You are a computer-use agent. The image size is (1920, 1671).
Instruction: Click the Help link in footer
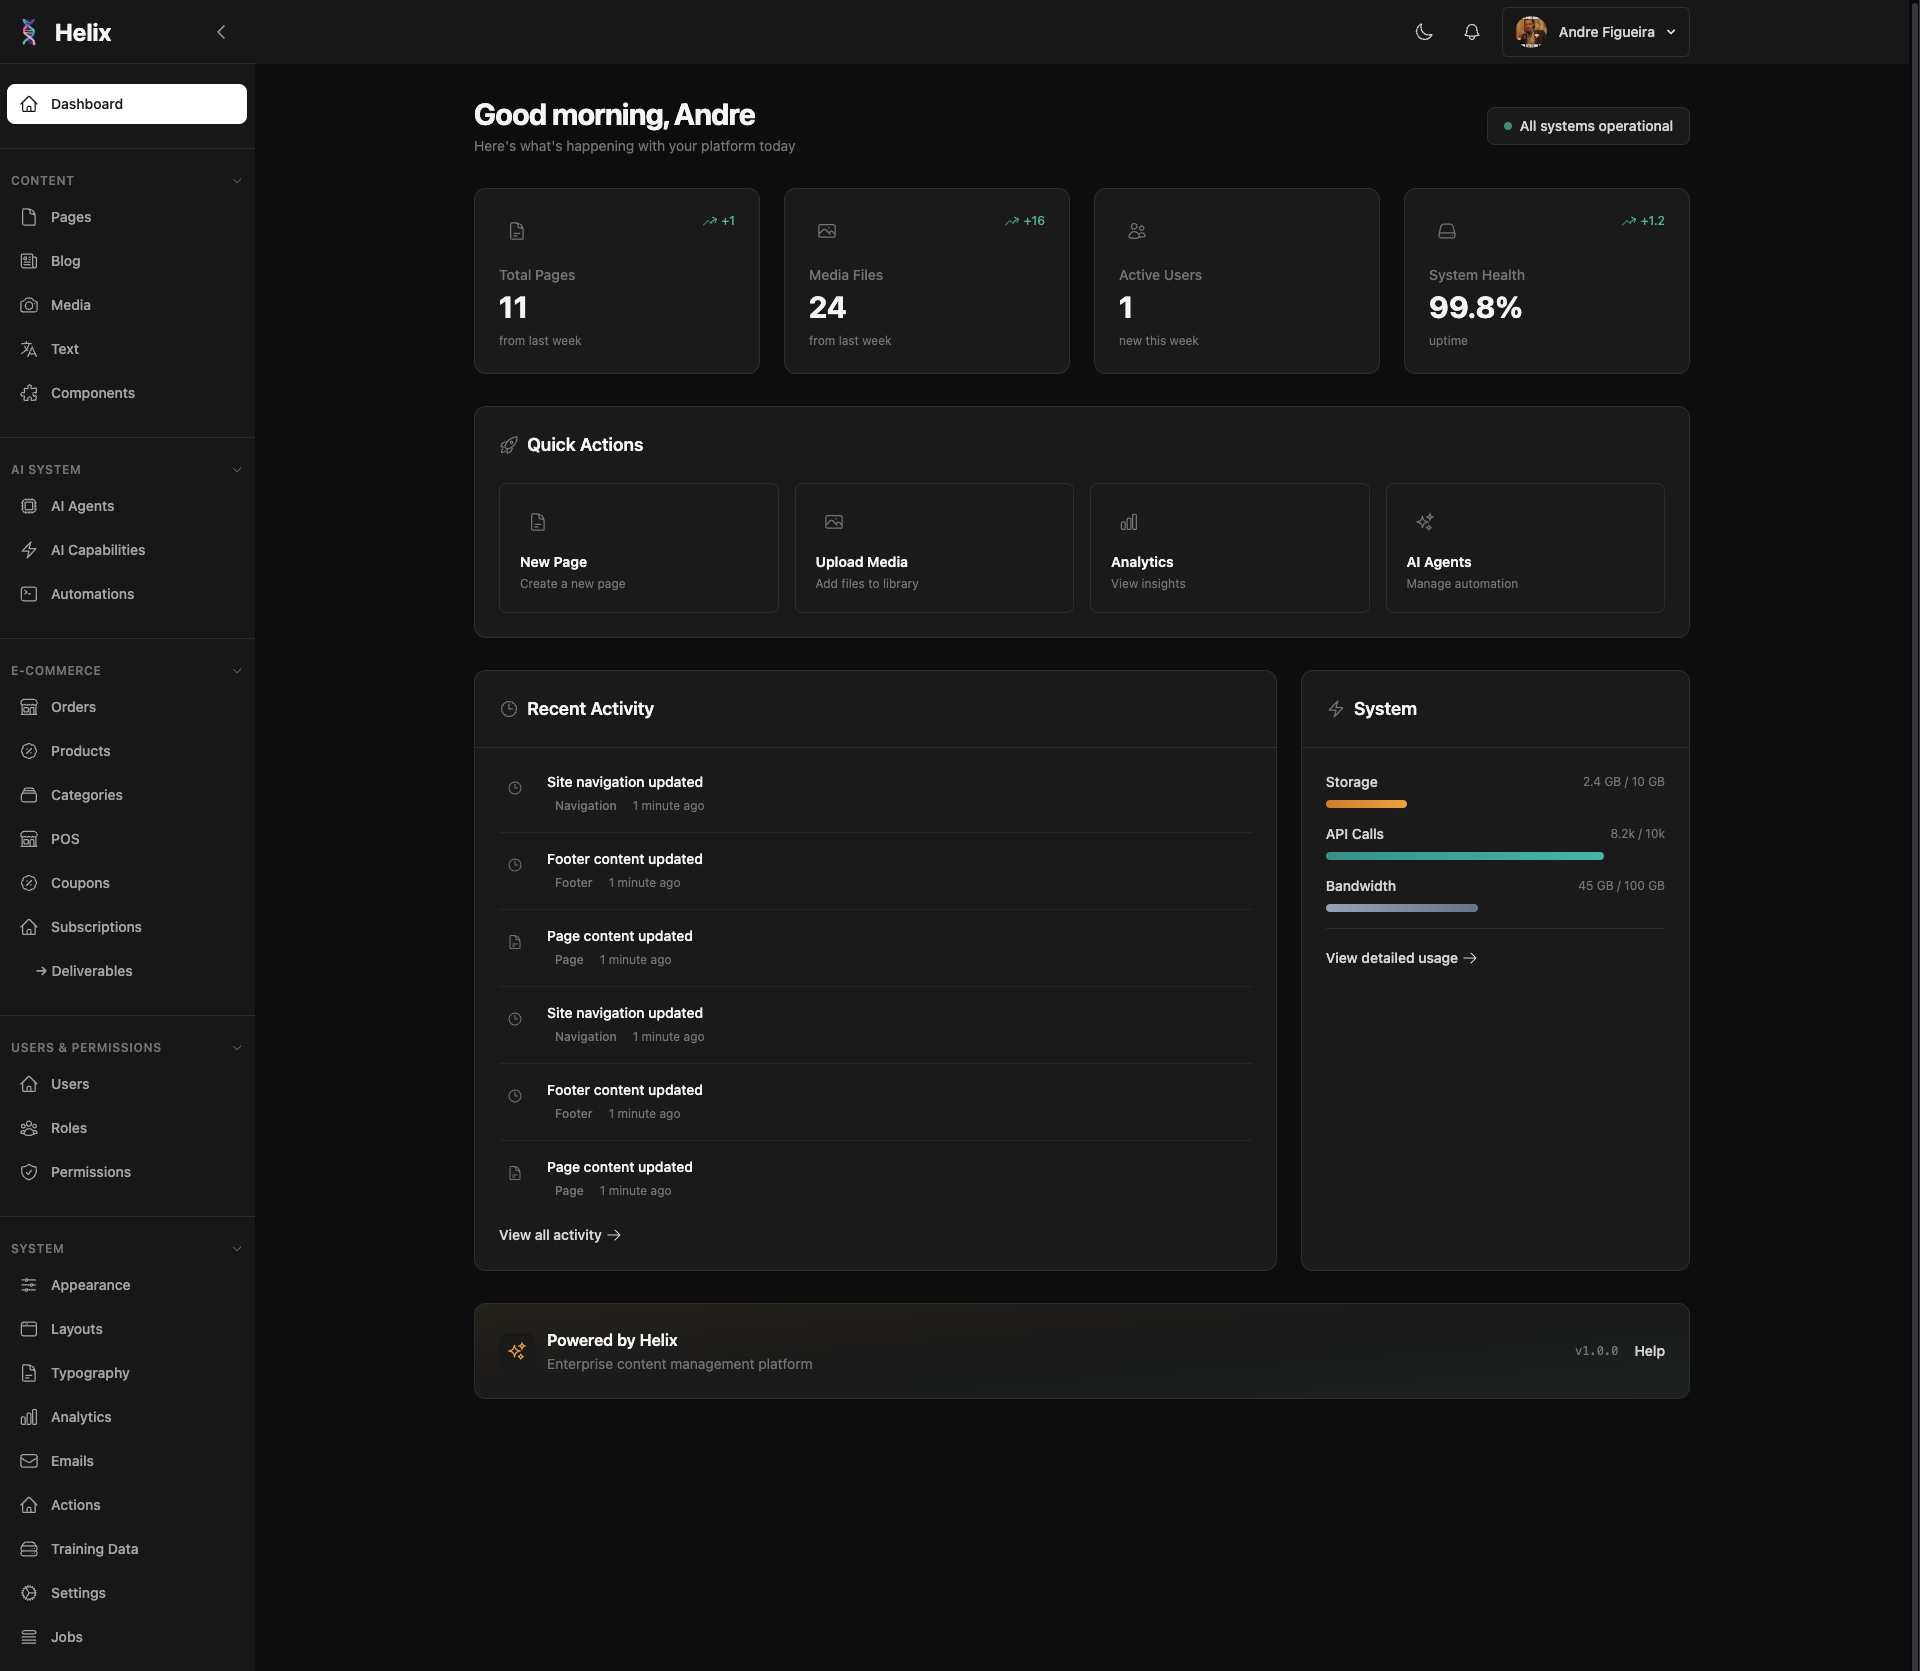[1649, 1351]
